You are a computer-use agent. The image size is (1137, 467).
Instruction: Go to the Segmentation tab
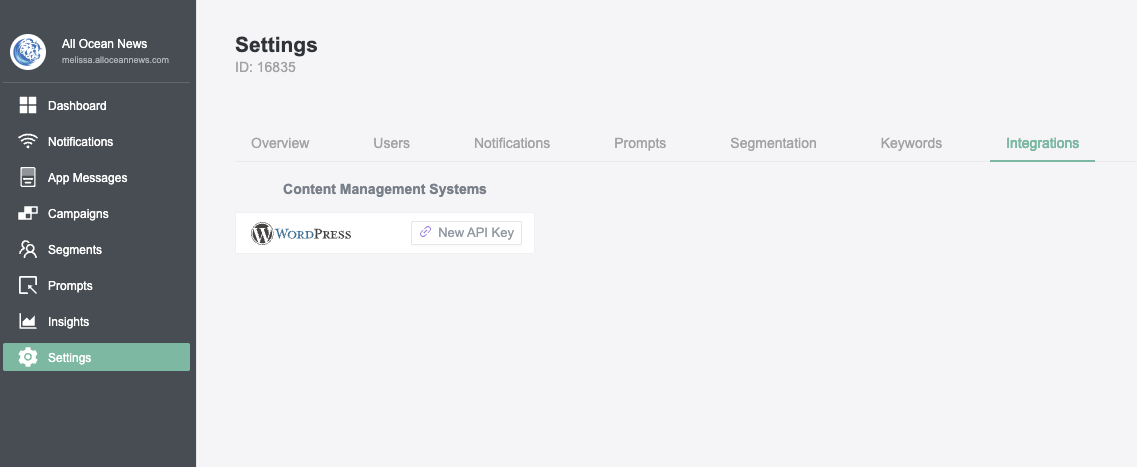[773, 143]
